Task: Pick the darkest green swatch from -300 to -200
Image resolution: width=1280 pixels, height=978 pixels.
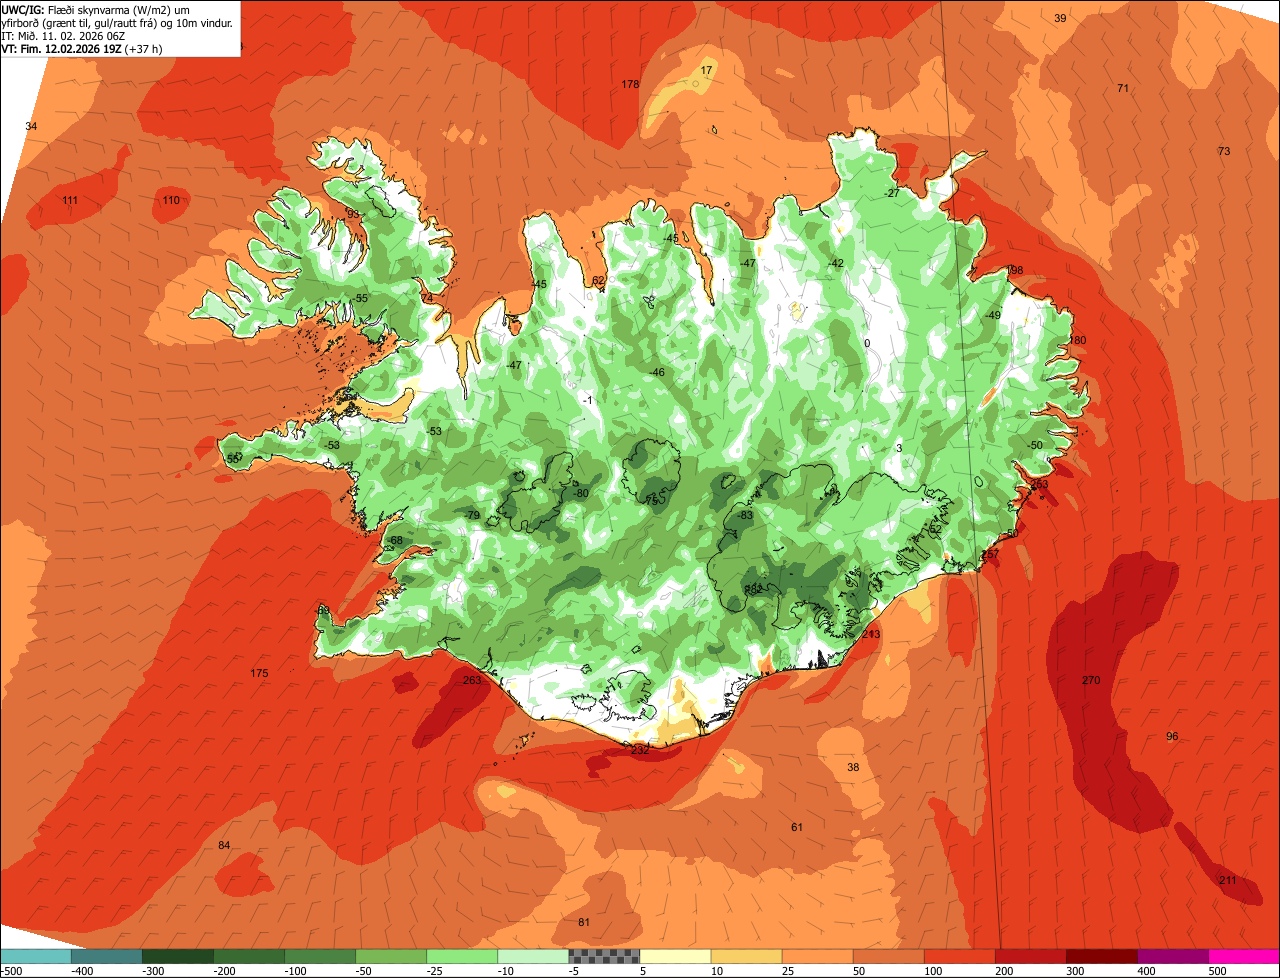Action: [x=177, y=956]
